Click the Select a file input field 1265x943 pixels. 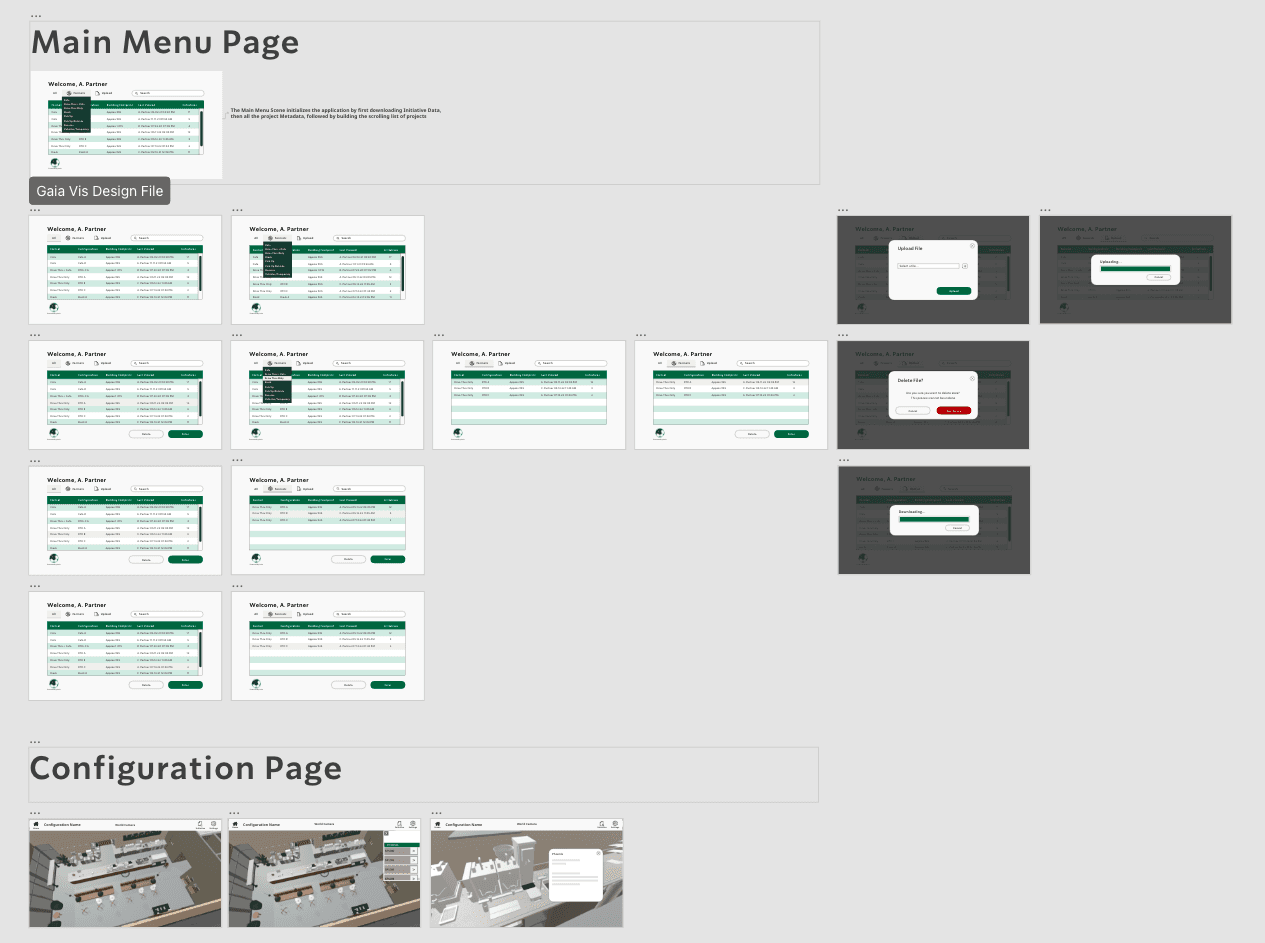coord(928,266)
